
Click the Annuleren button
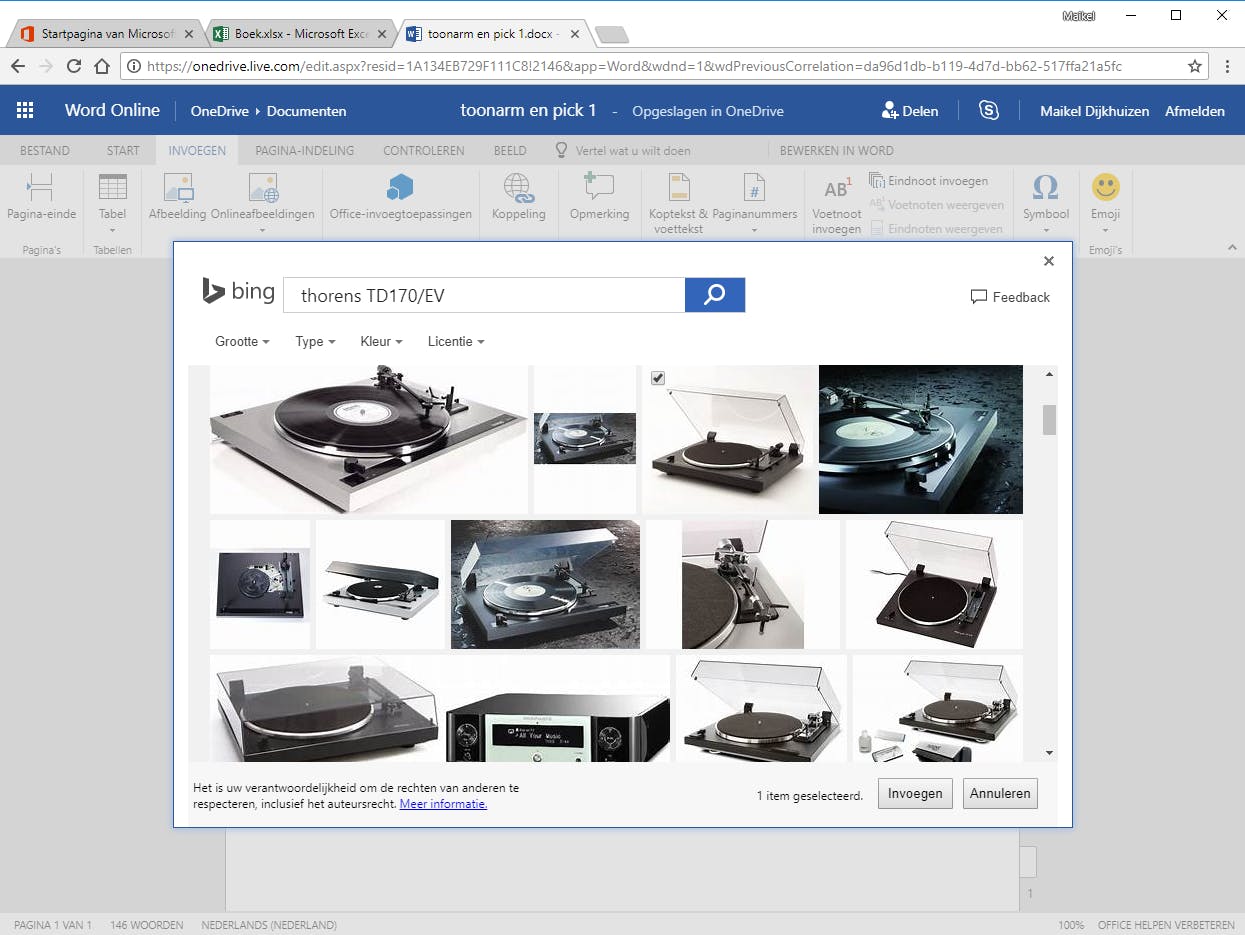tap(1000, 793)
